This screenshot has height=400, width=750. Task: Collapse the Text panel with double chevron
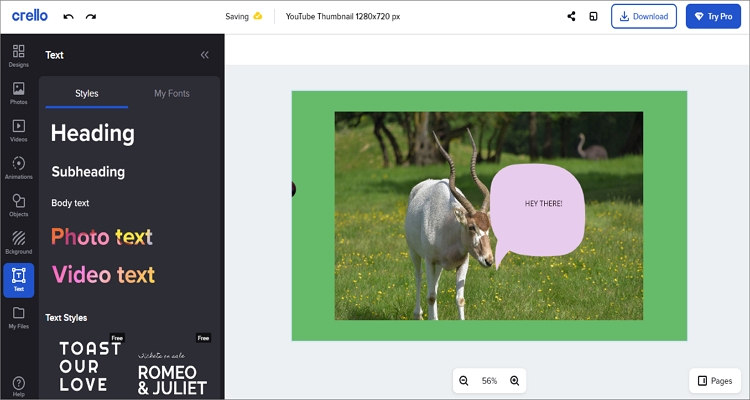[x=205, y=55]
